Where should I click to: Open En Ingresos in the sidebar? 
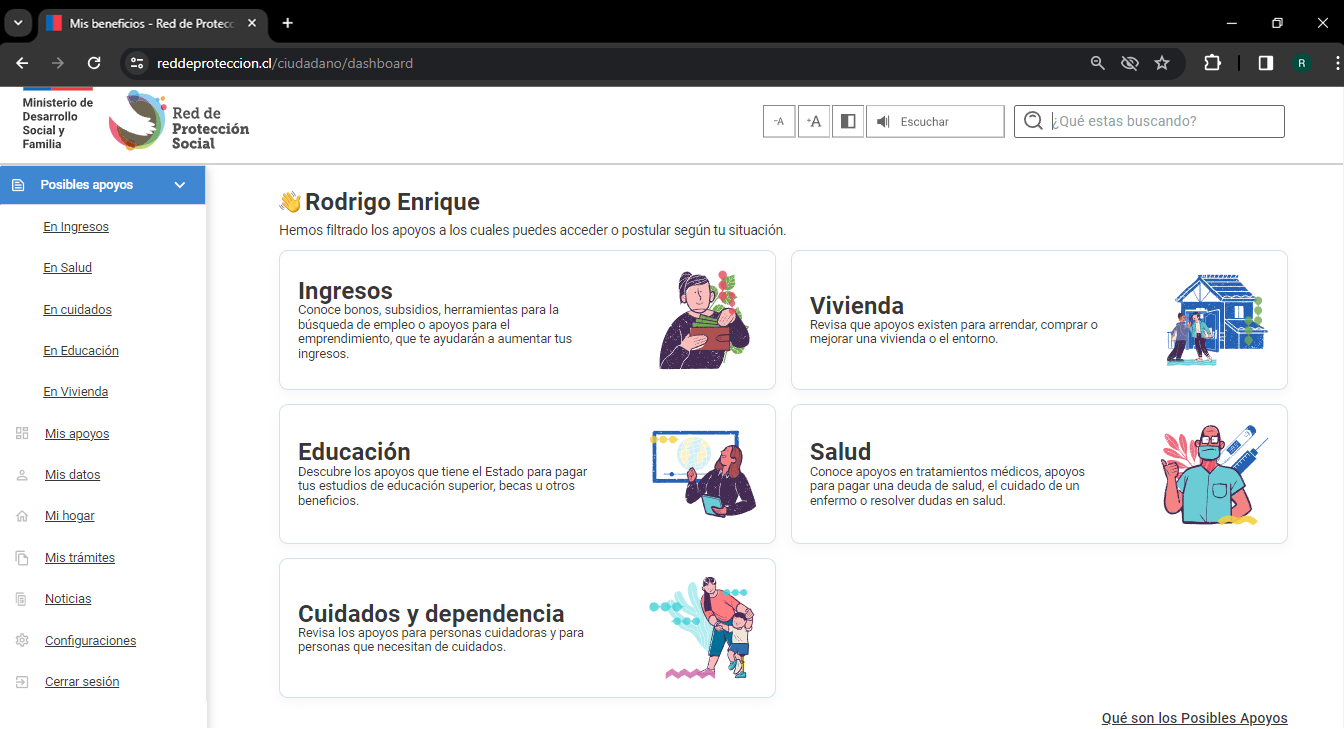76,227
